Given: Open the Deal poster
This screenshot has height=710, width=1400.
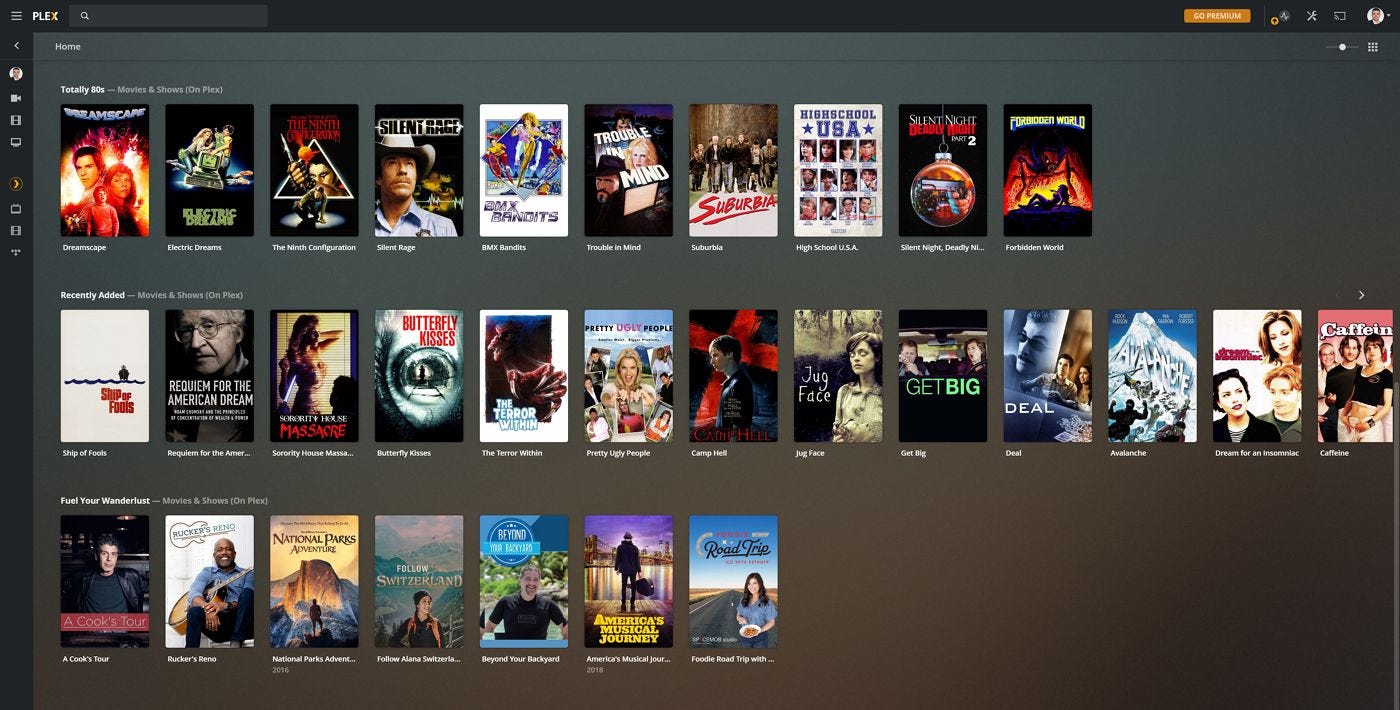Looking at the screenshot, I should pos(1048,376).
